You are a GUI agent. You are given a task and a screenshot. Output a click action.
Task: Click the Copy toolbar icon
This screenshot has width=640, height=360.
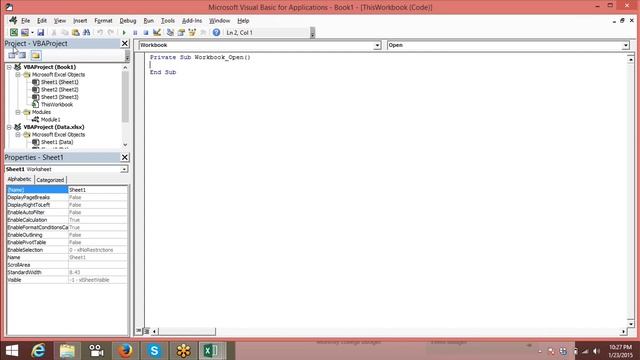(x=64, y=32)
